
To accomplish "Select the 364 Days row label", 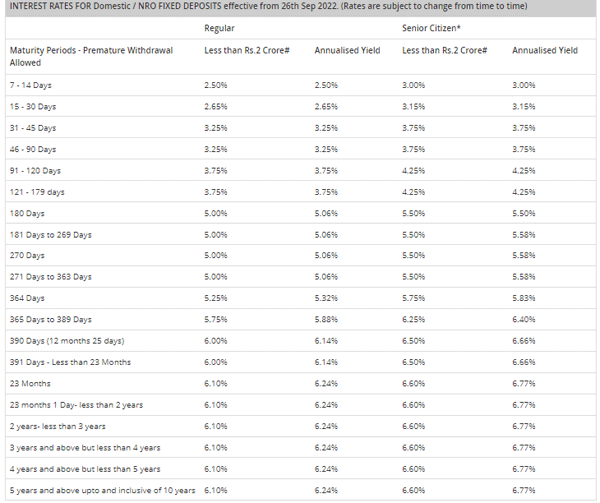I will [x=27, y=298].
